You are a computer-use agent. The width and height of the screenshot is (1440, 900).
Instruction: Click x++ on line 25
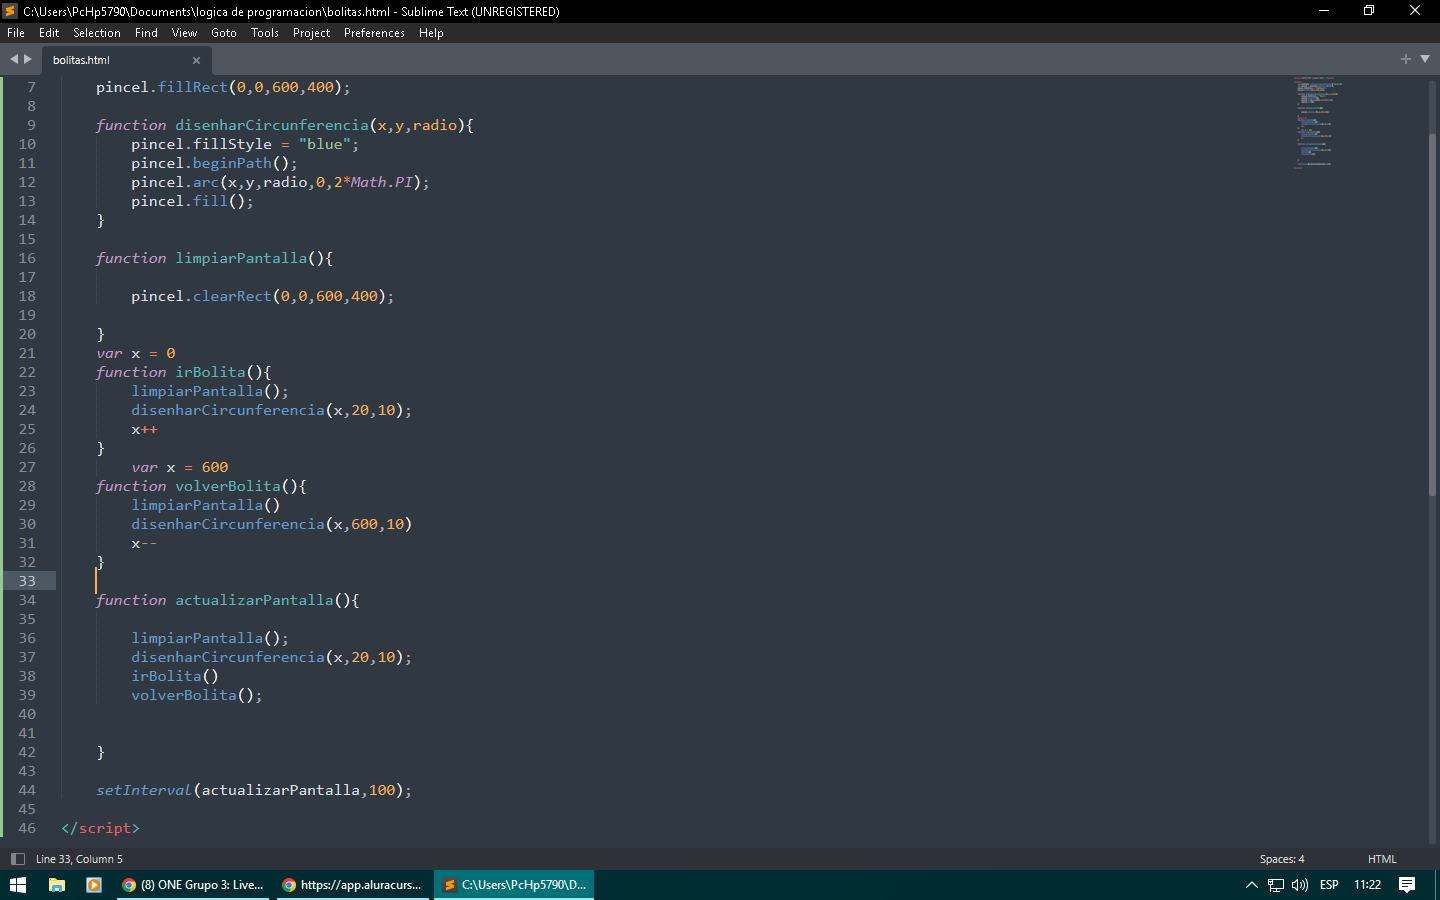[x=144, y=429]
